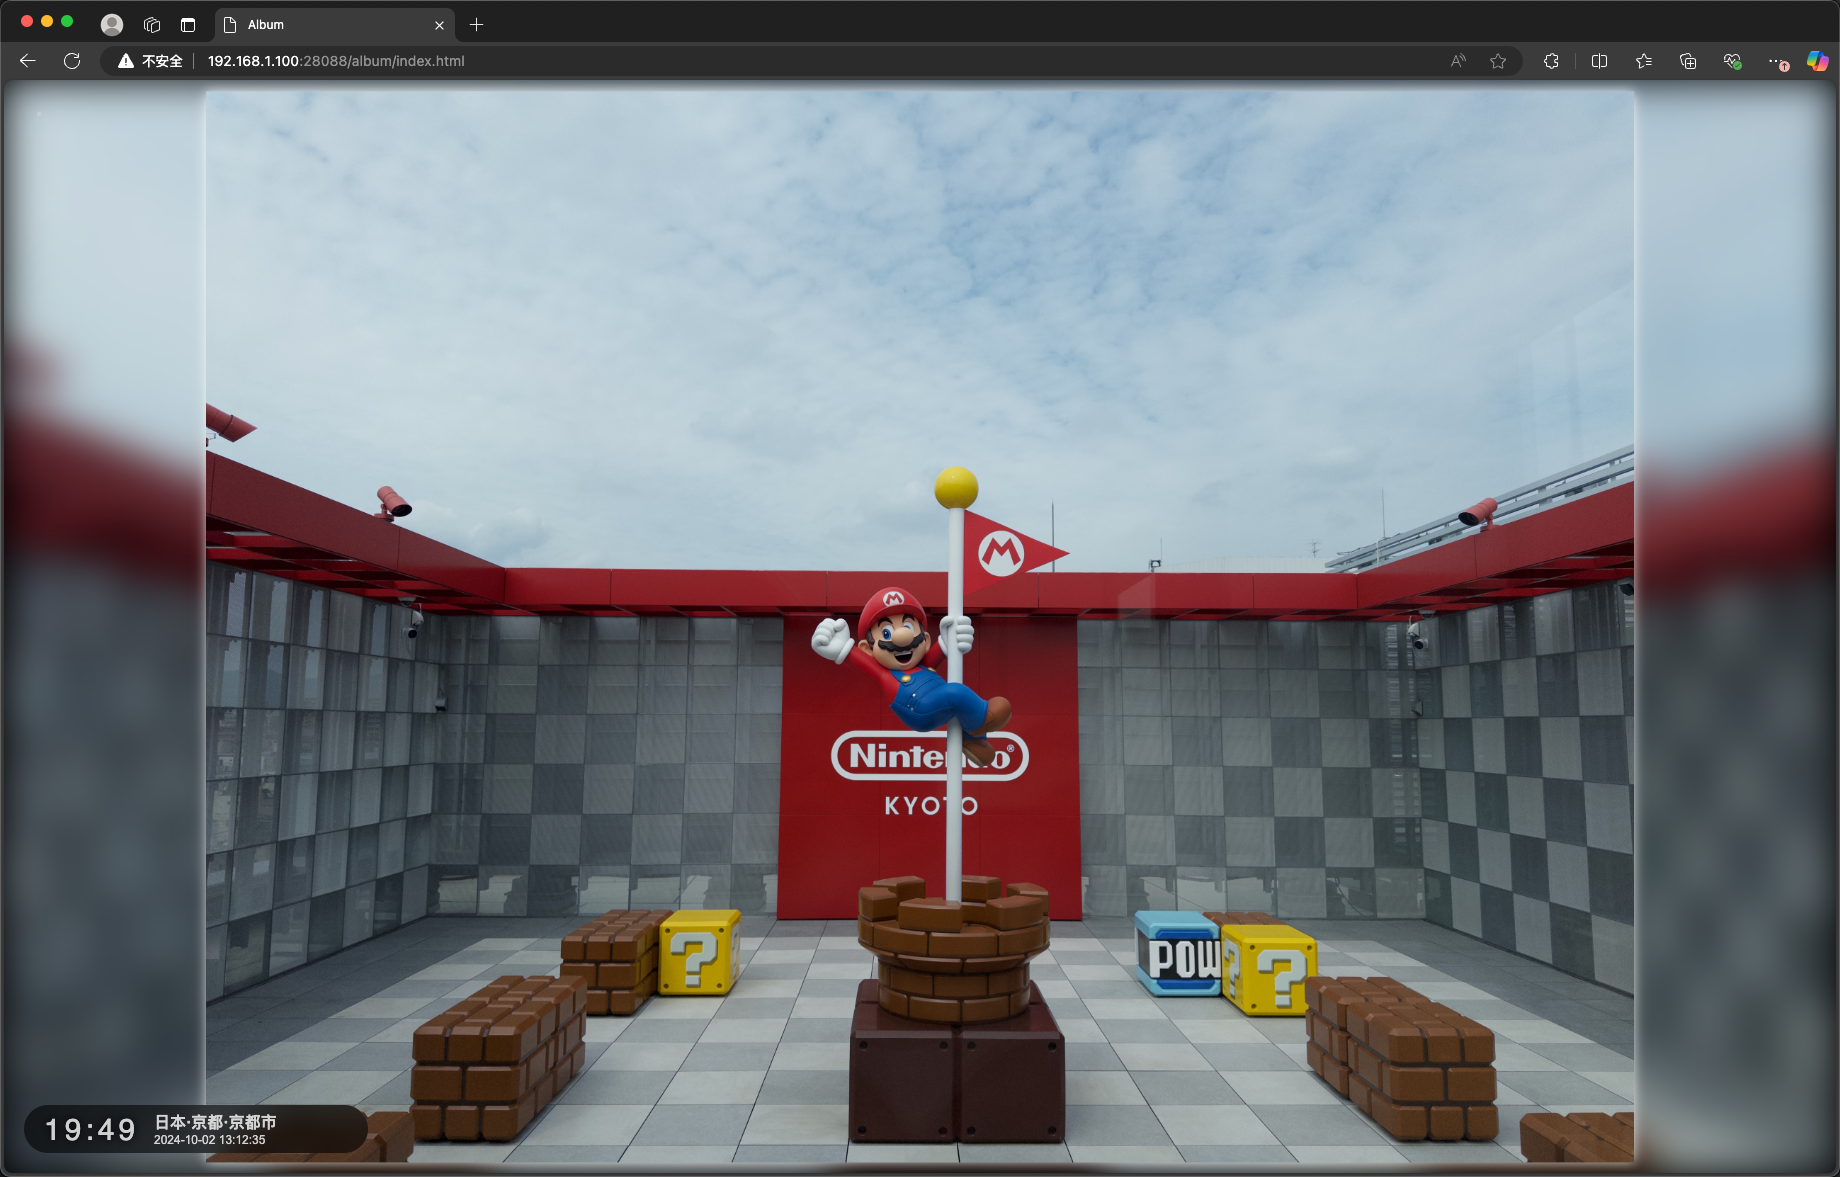The image size is (1840, 1177).
Task: Close the Album tab
Action: point(439,25)
